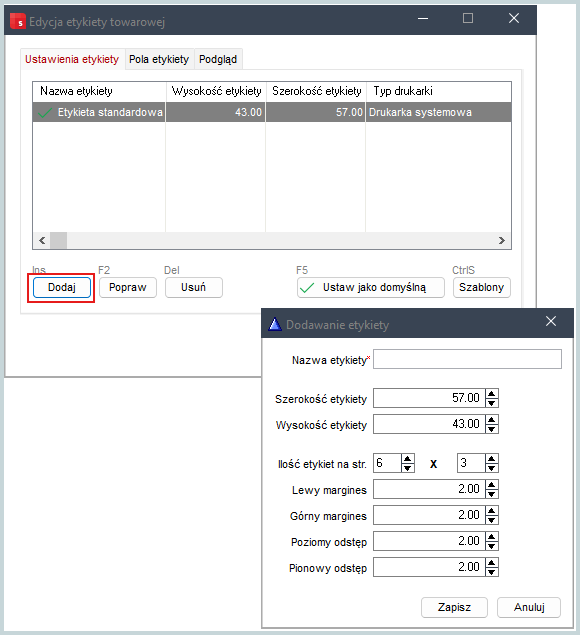The image size is (580, 635).
Task: Increase Szerokość etykiety with the up arrow
Action: click(492, 394)
